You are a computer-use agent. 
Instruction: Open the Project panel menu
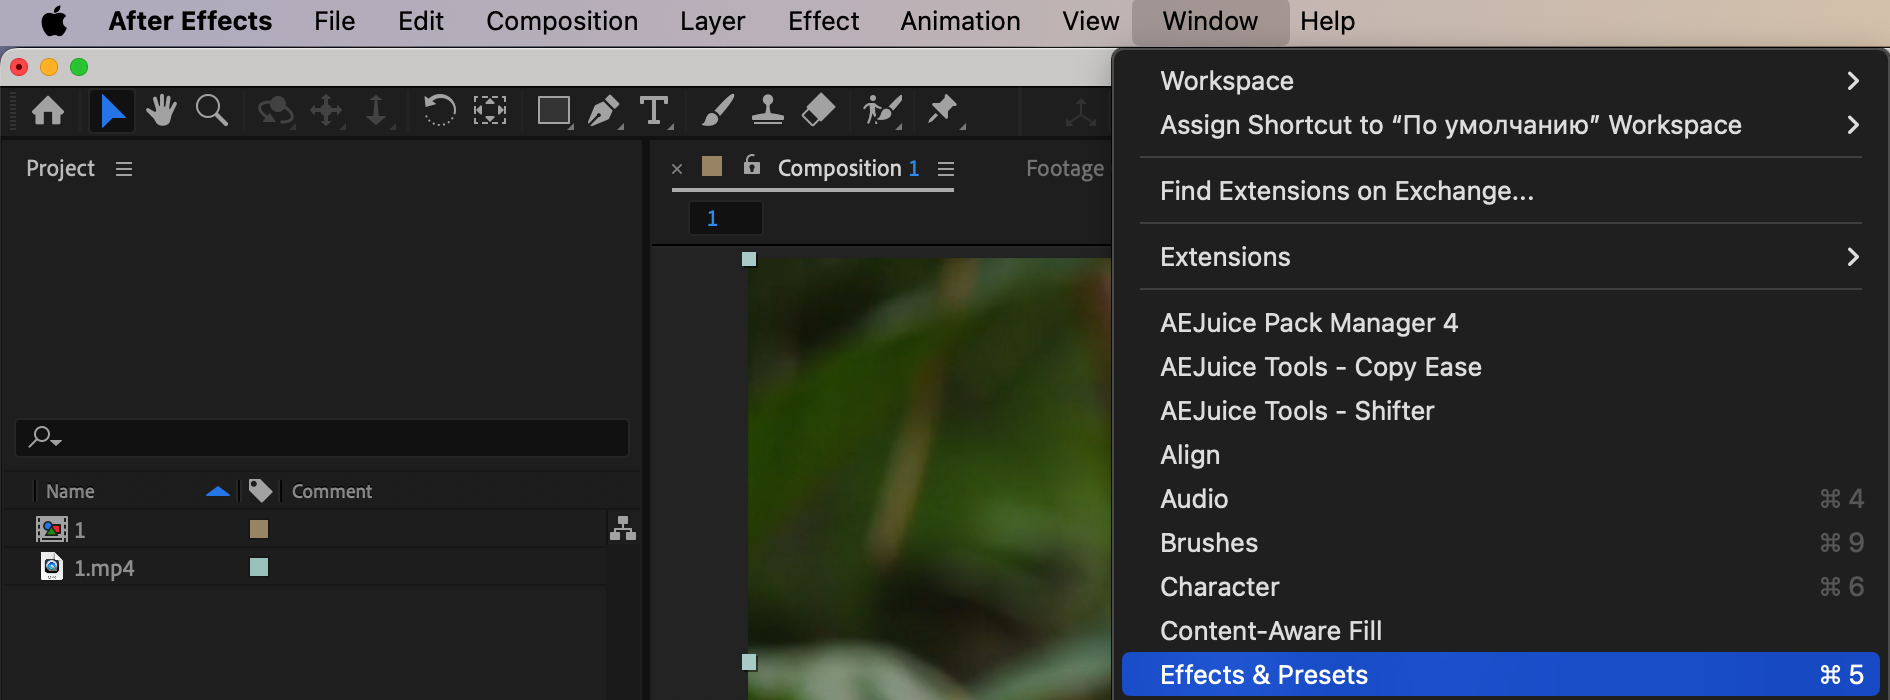click(124, 169)
